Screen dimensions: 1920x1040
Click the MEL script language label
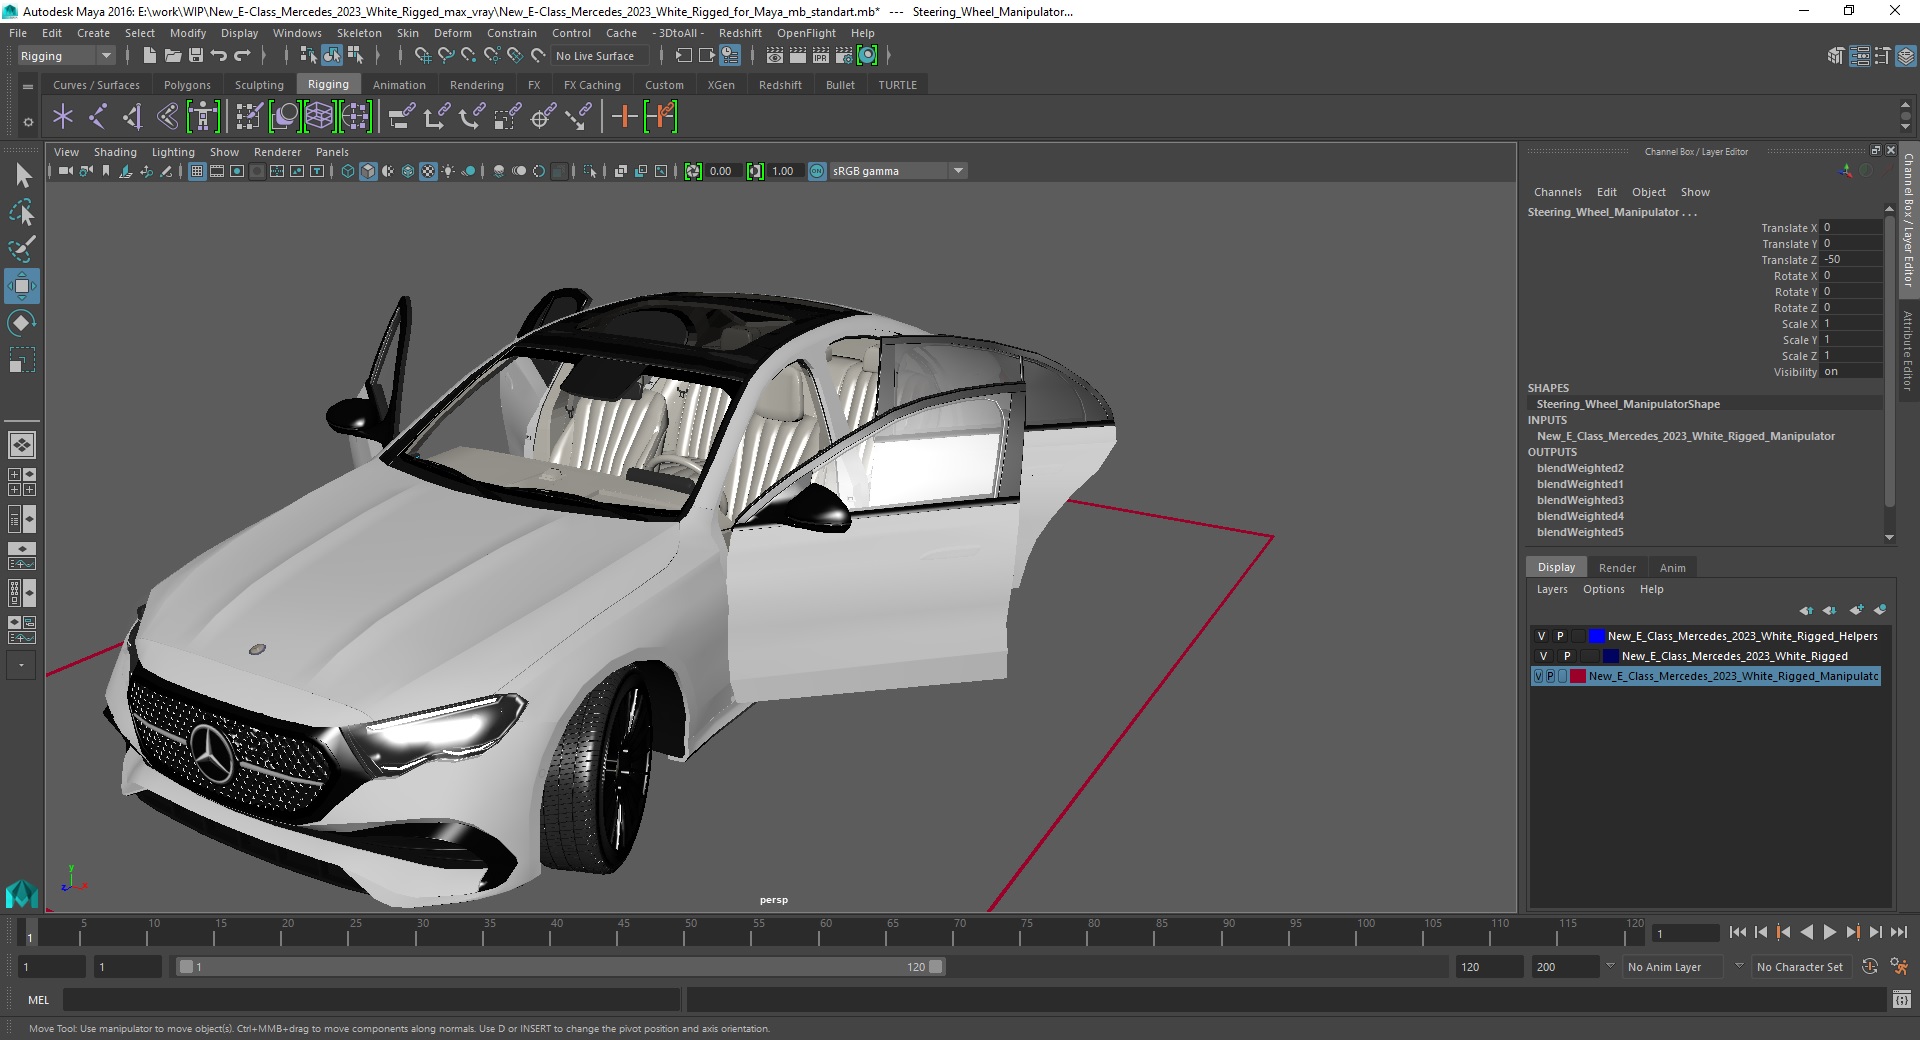pyautogui.click(x=38, y=1000)
